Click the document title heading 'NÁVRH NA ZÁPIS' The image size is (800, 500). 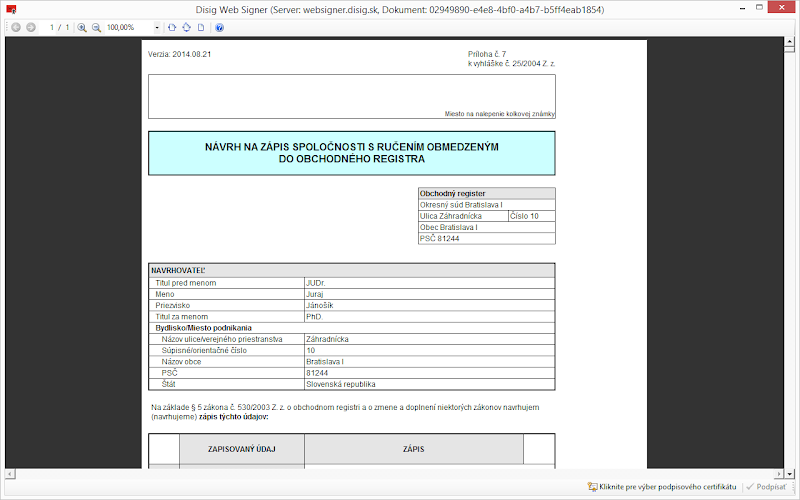click(352, 153)
